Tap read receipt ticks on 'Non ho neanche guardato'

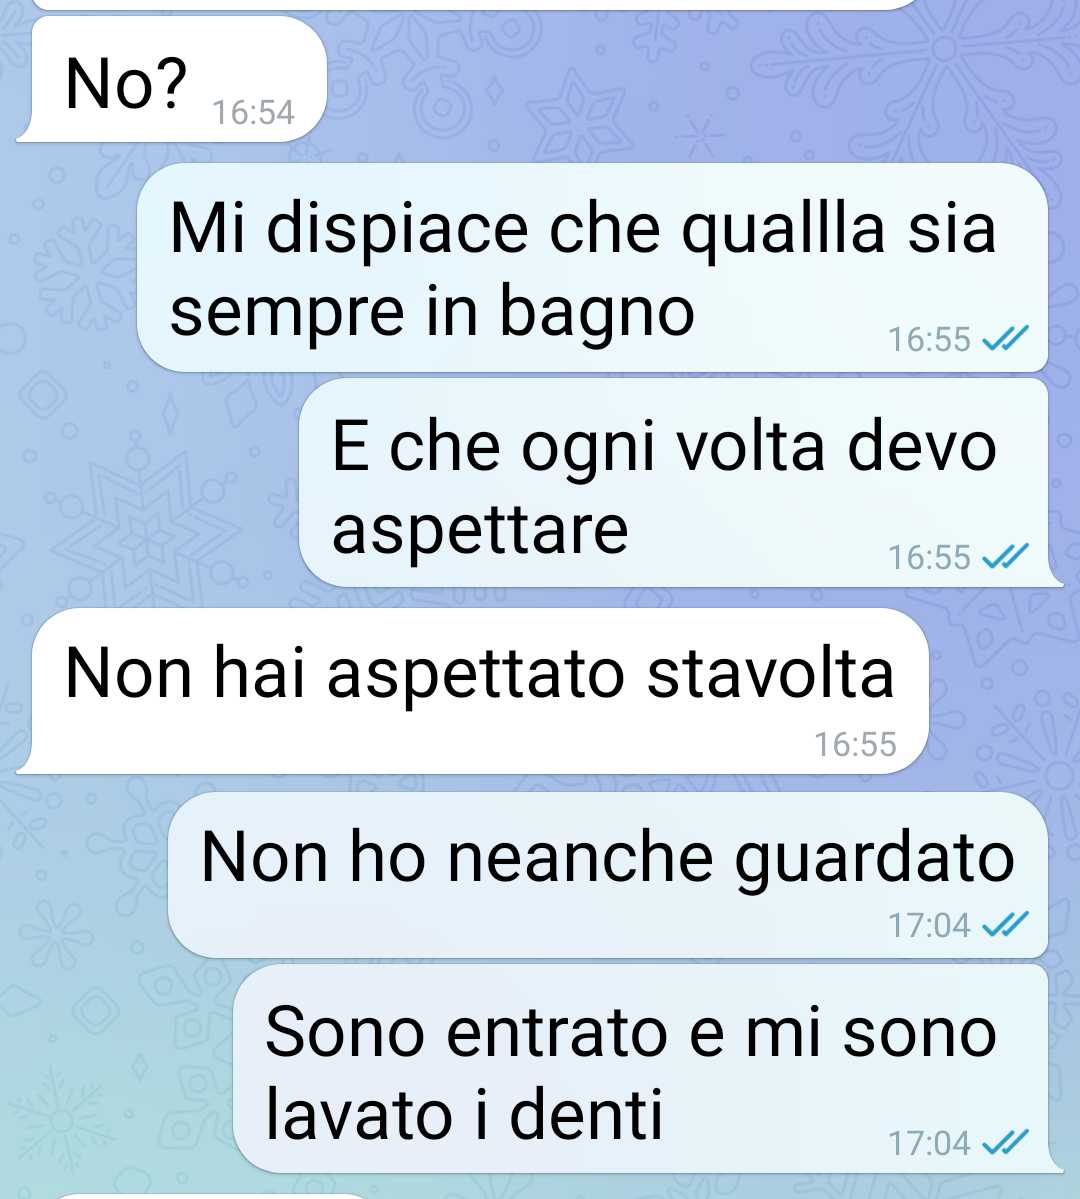coord(1005,925)
